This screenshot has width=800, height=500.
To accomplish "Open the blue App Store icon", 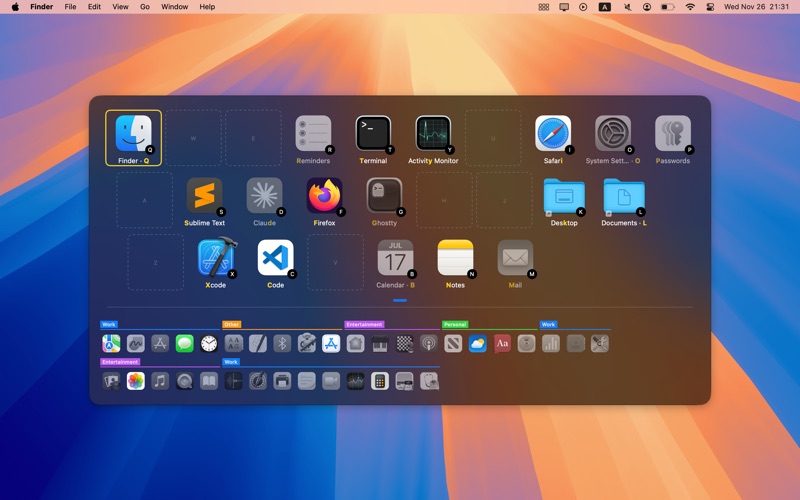I will point(331,343).
